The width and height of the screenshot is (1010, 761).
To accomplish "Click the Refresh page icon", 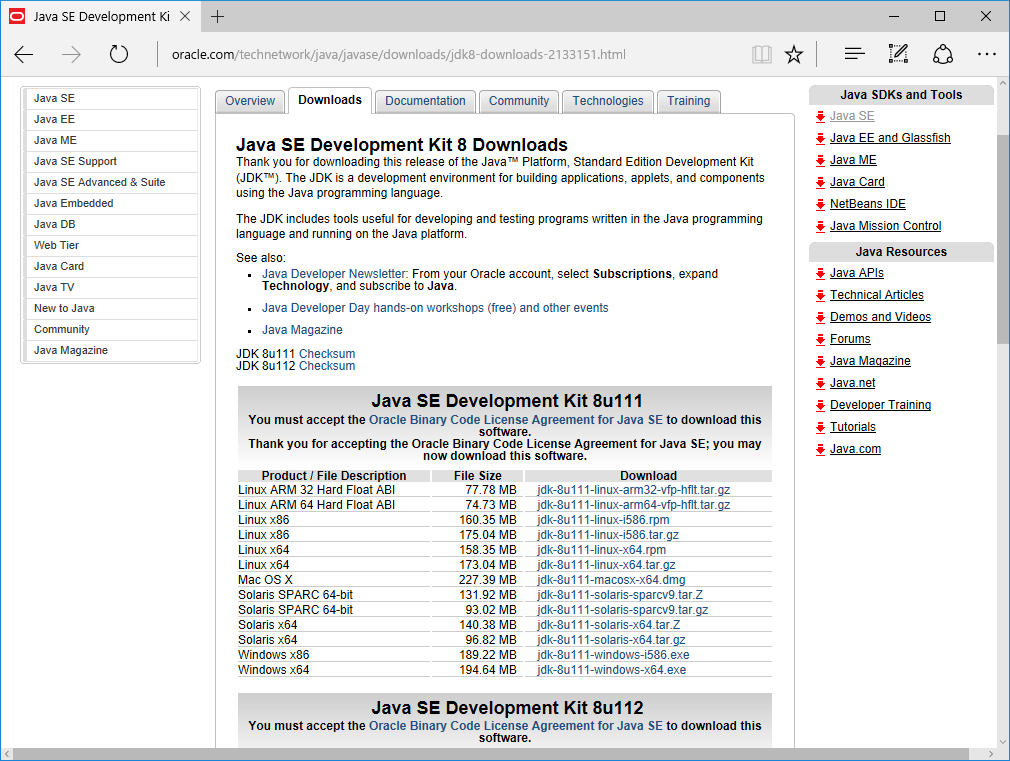I will [x=119, y=54].
